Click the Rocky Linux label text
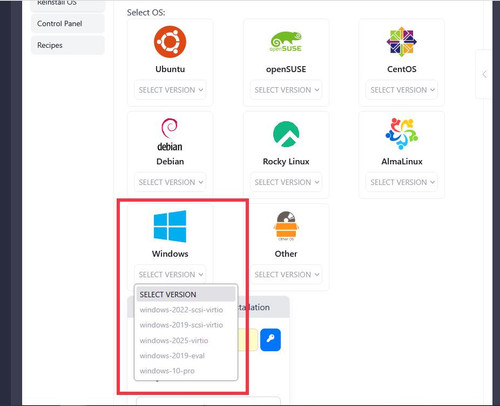This screenshot has height=406, width=500. coord(286,162)
